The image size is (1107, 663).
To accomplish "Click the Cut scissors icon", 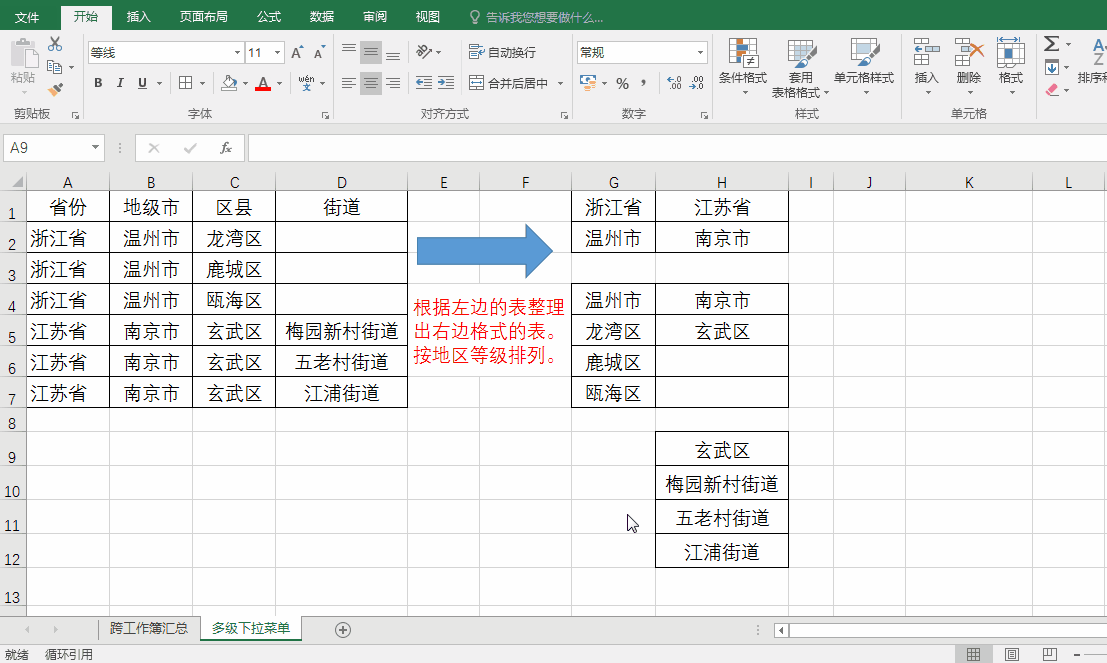I will pos(54,44).
